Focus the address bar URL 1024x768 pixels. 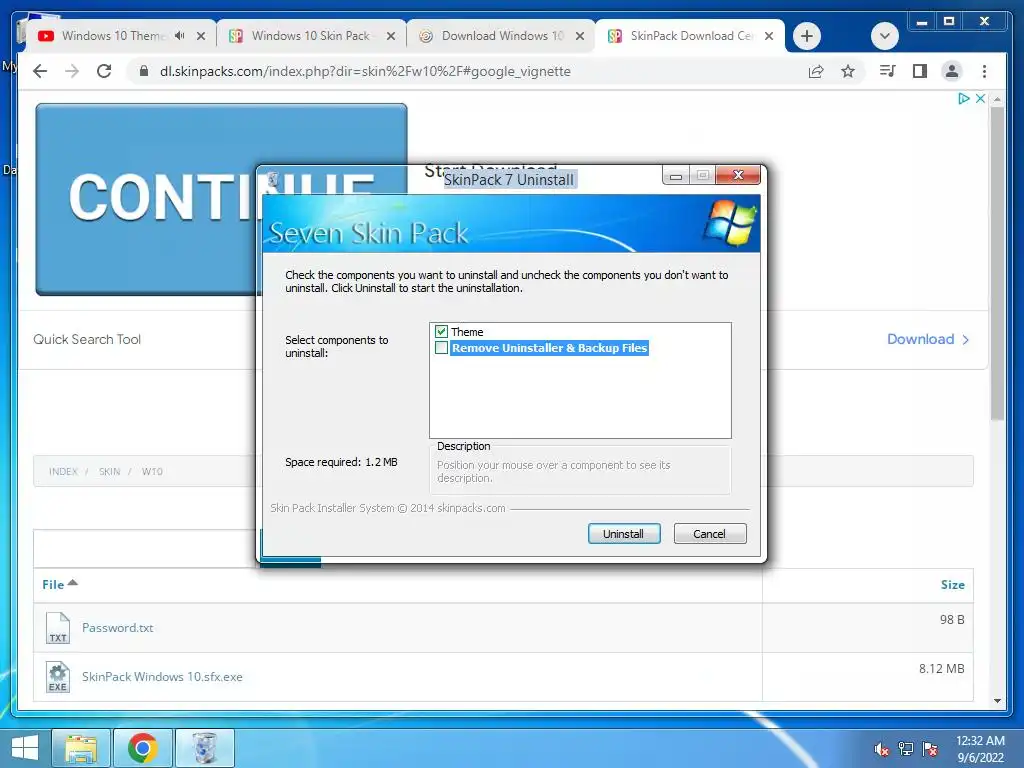tap(365, 71)
